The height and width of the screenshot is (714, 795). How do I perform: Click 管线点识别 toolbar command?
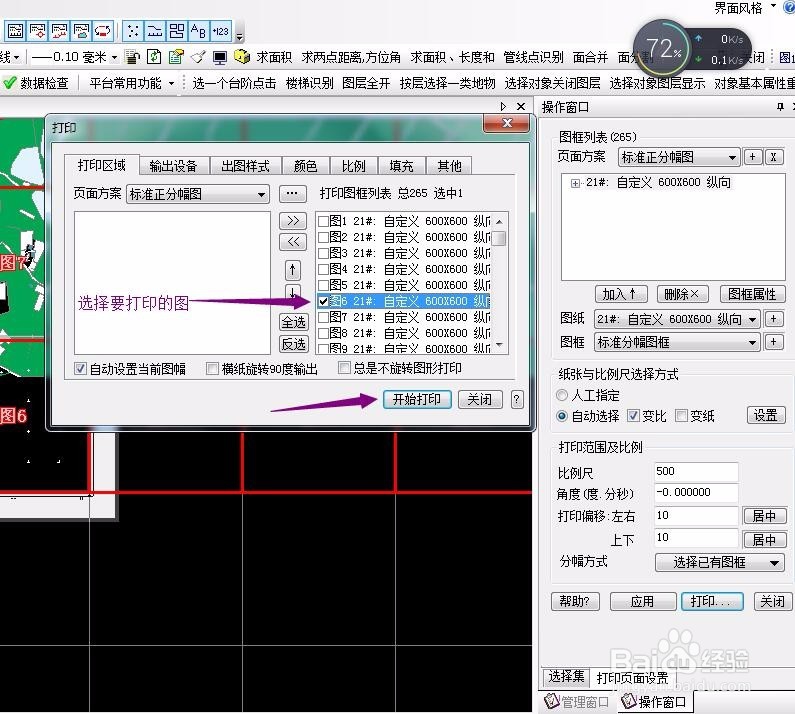[x=533, y=57]
